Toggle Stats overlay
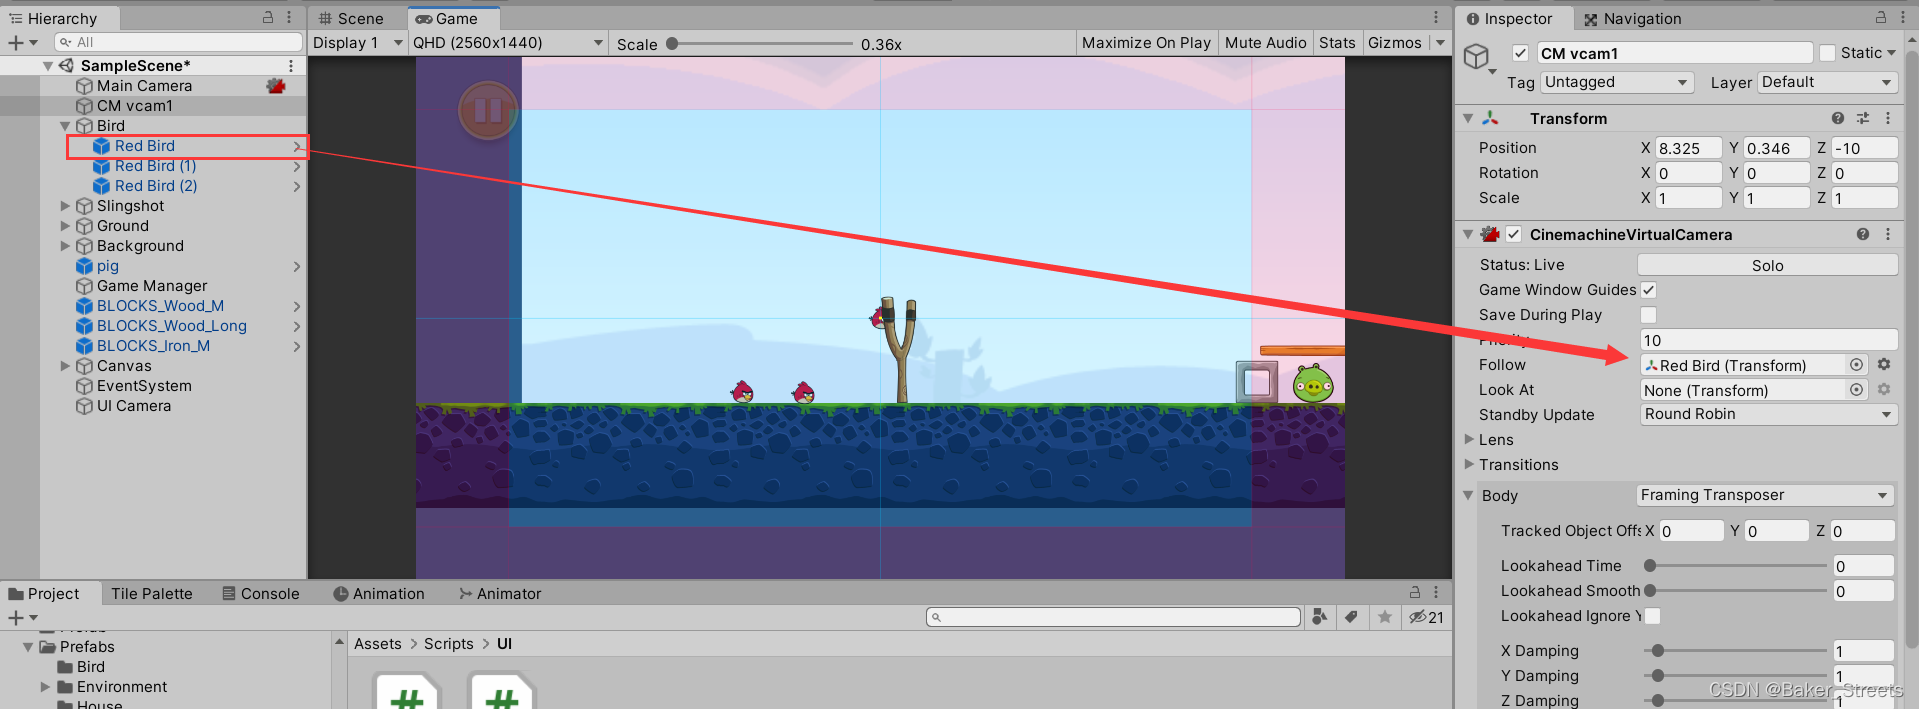This screenshot has height=709, width=1919. pos(1337,43)
